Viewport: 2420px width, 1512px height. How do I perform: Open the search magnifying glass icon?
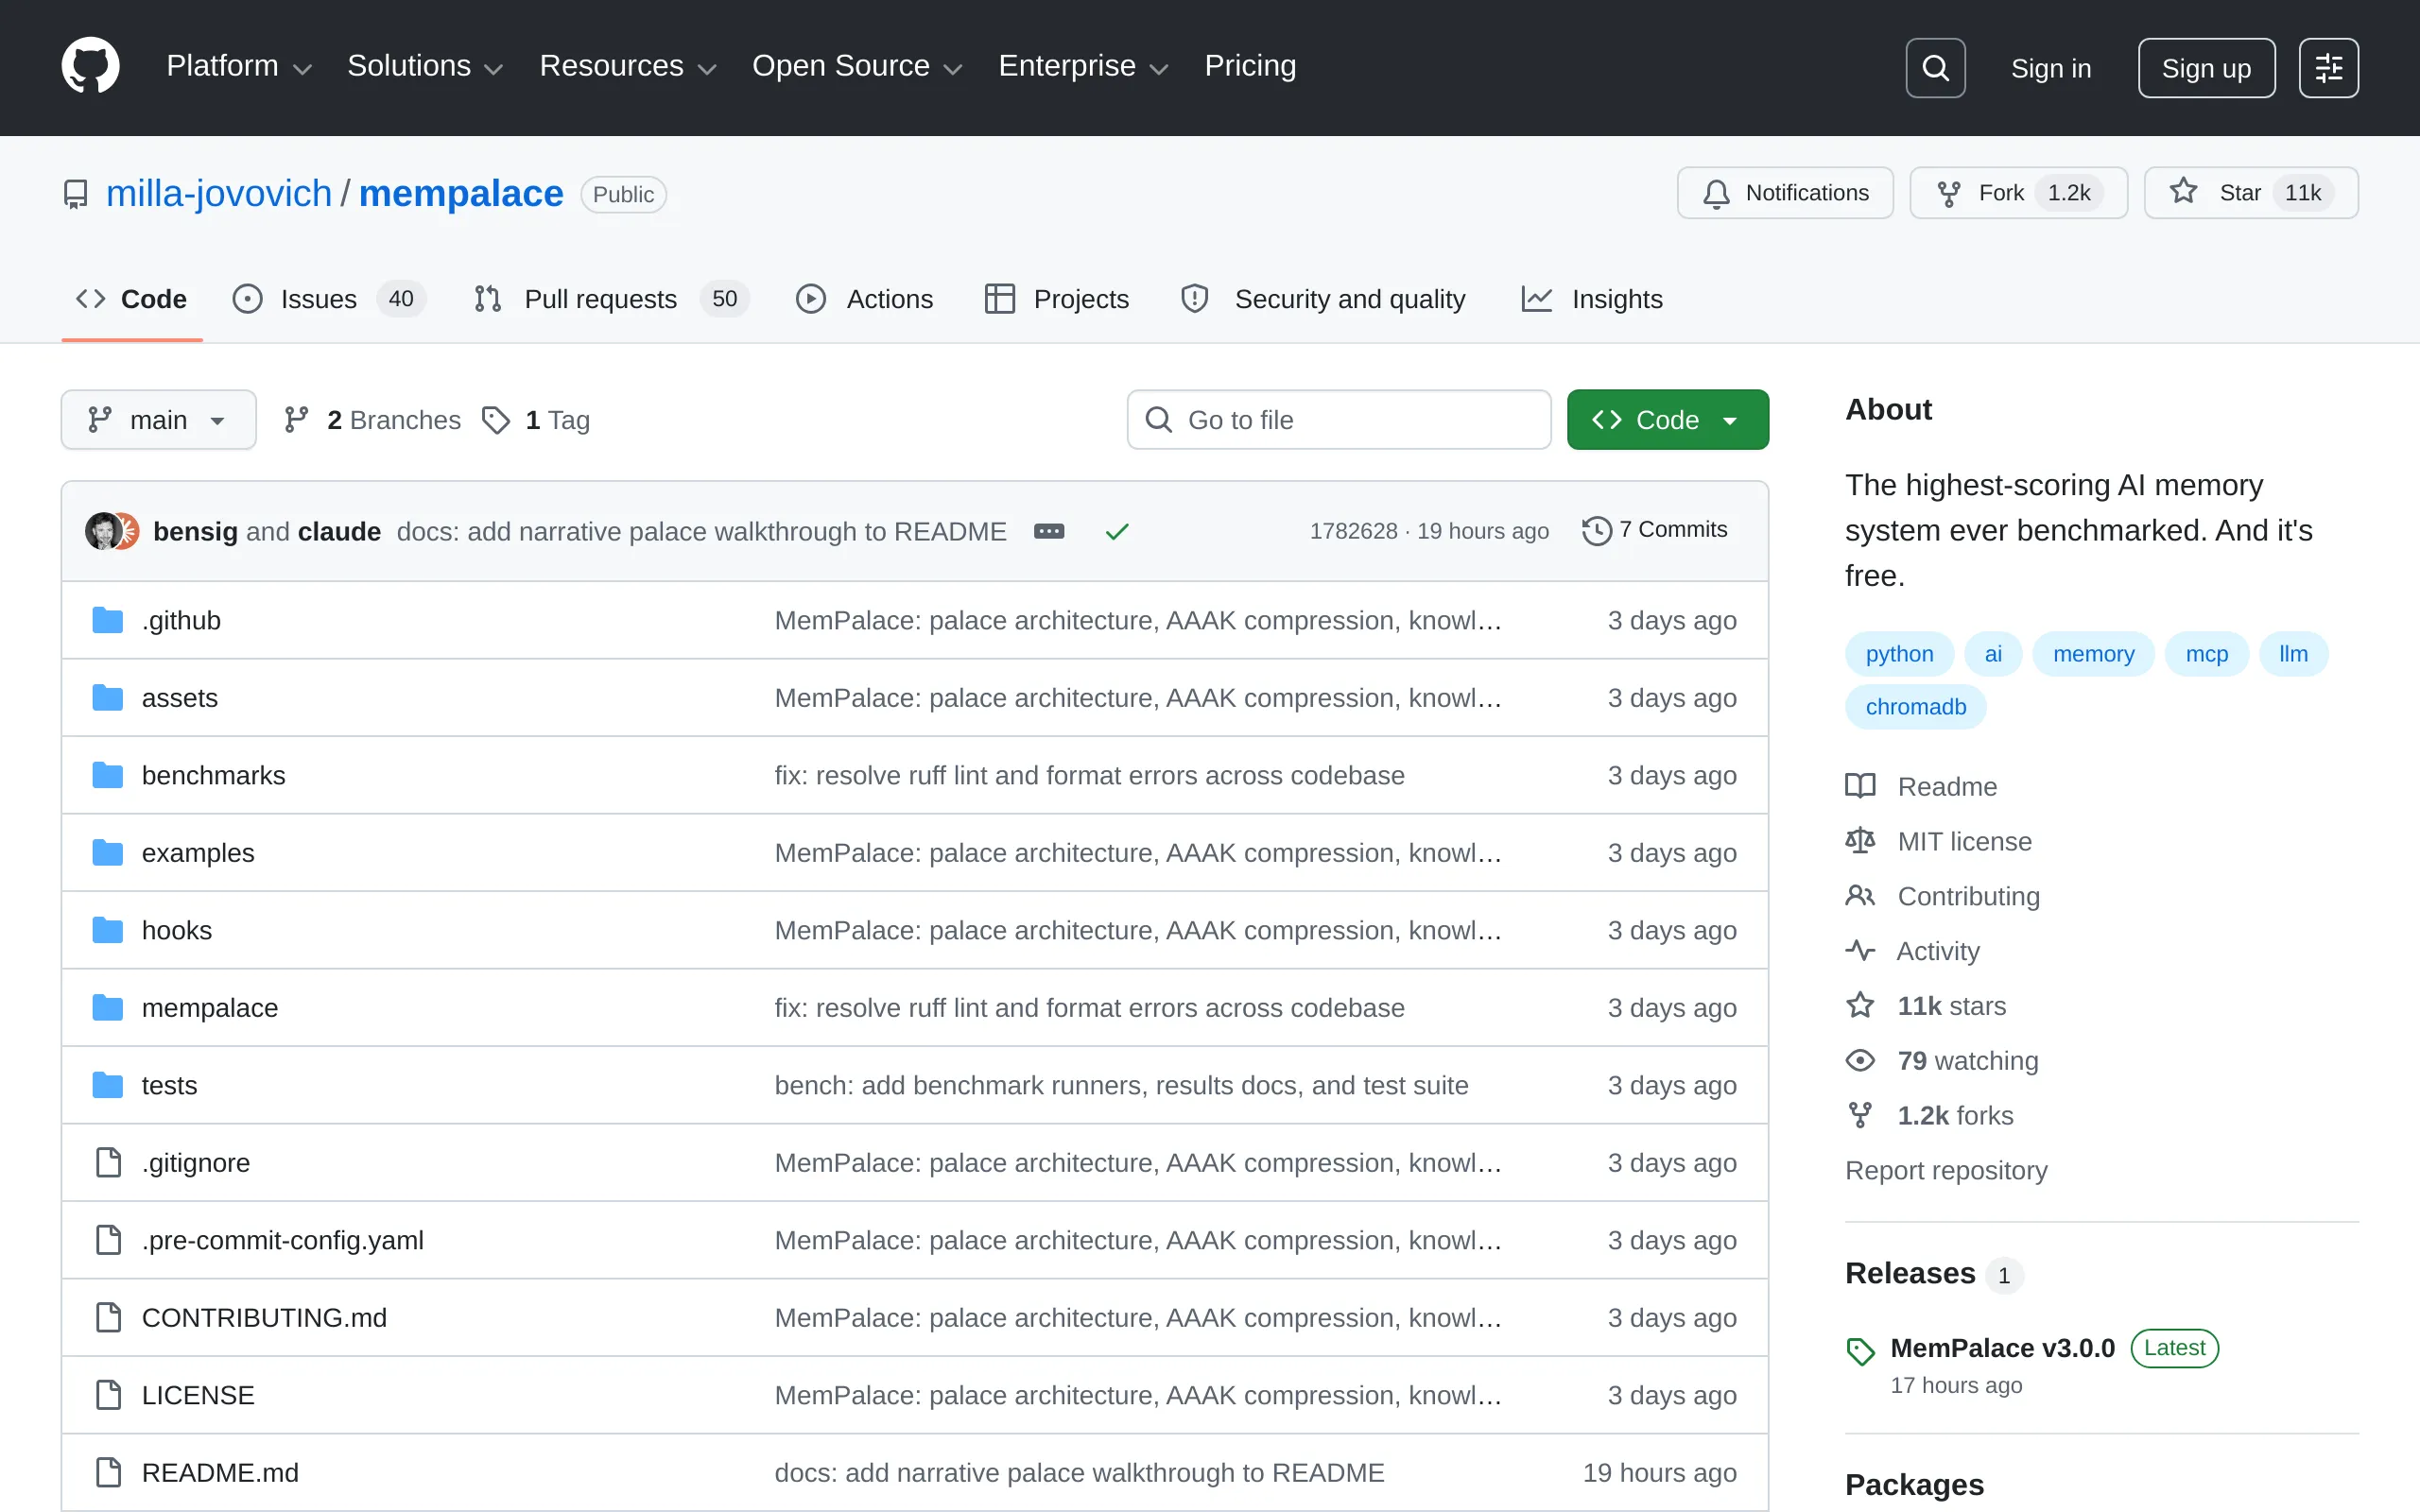(x=1934, y=67)
